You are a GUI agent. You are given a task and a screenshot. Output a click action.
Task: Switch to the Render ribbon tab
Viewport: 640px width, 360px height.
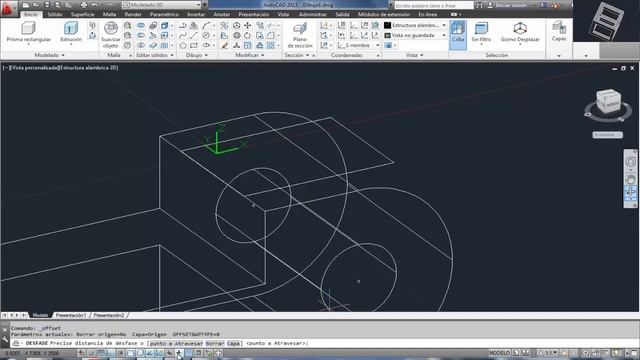[x=133, y=14]
